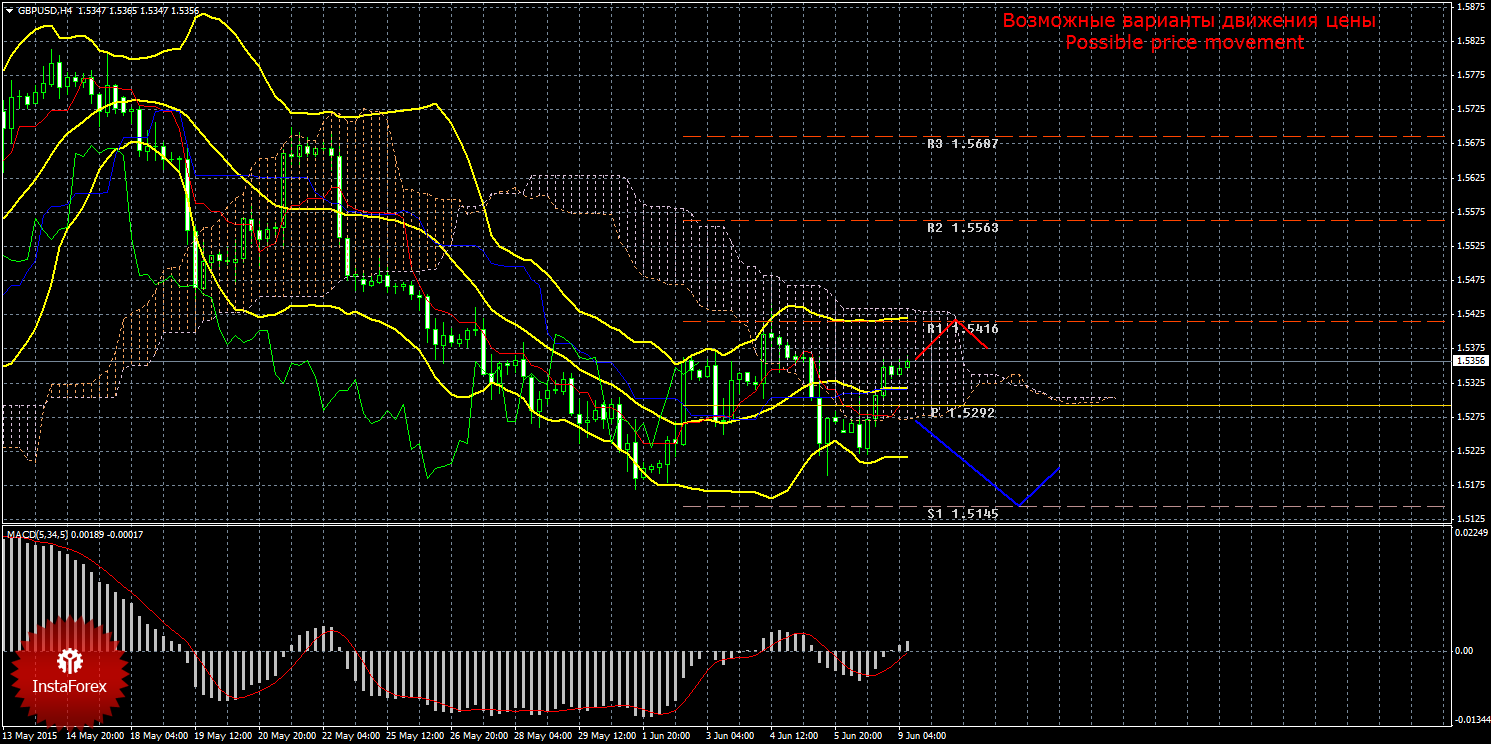This screenshot has height=744, width=1491.
Task: Click the '13 May 2015' date on time axis
Action: (30, 736)
